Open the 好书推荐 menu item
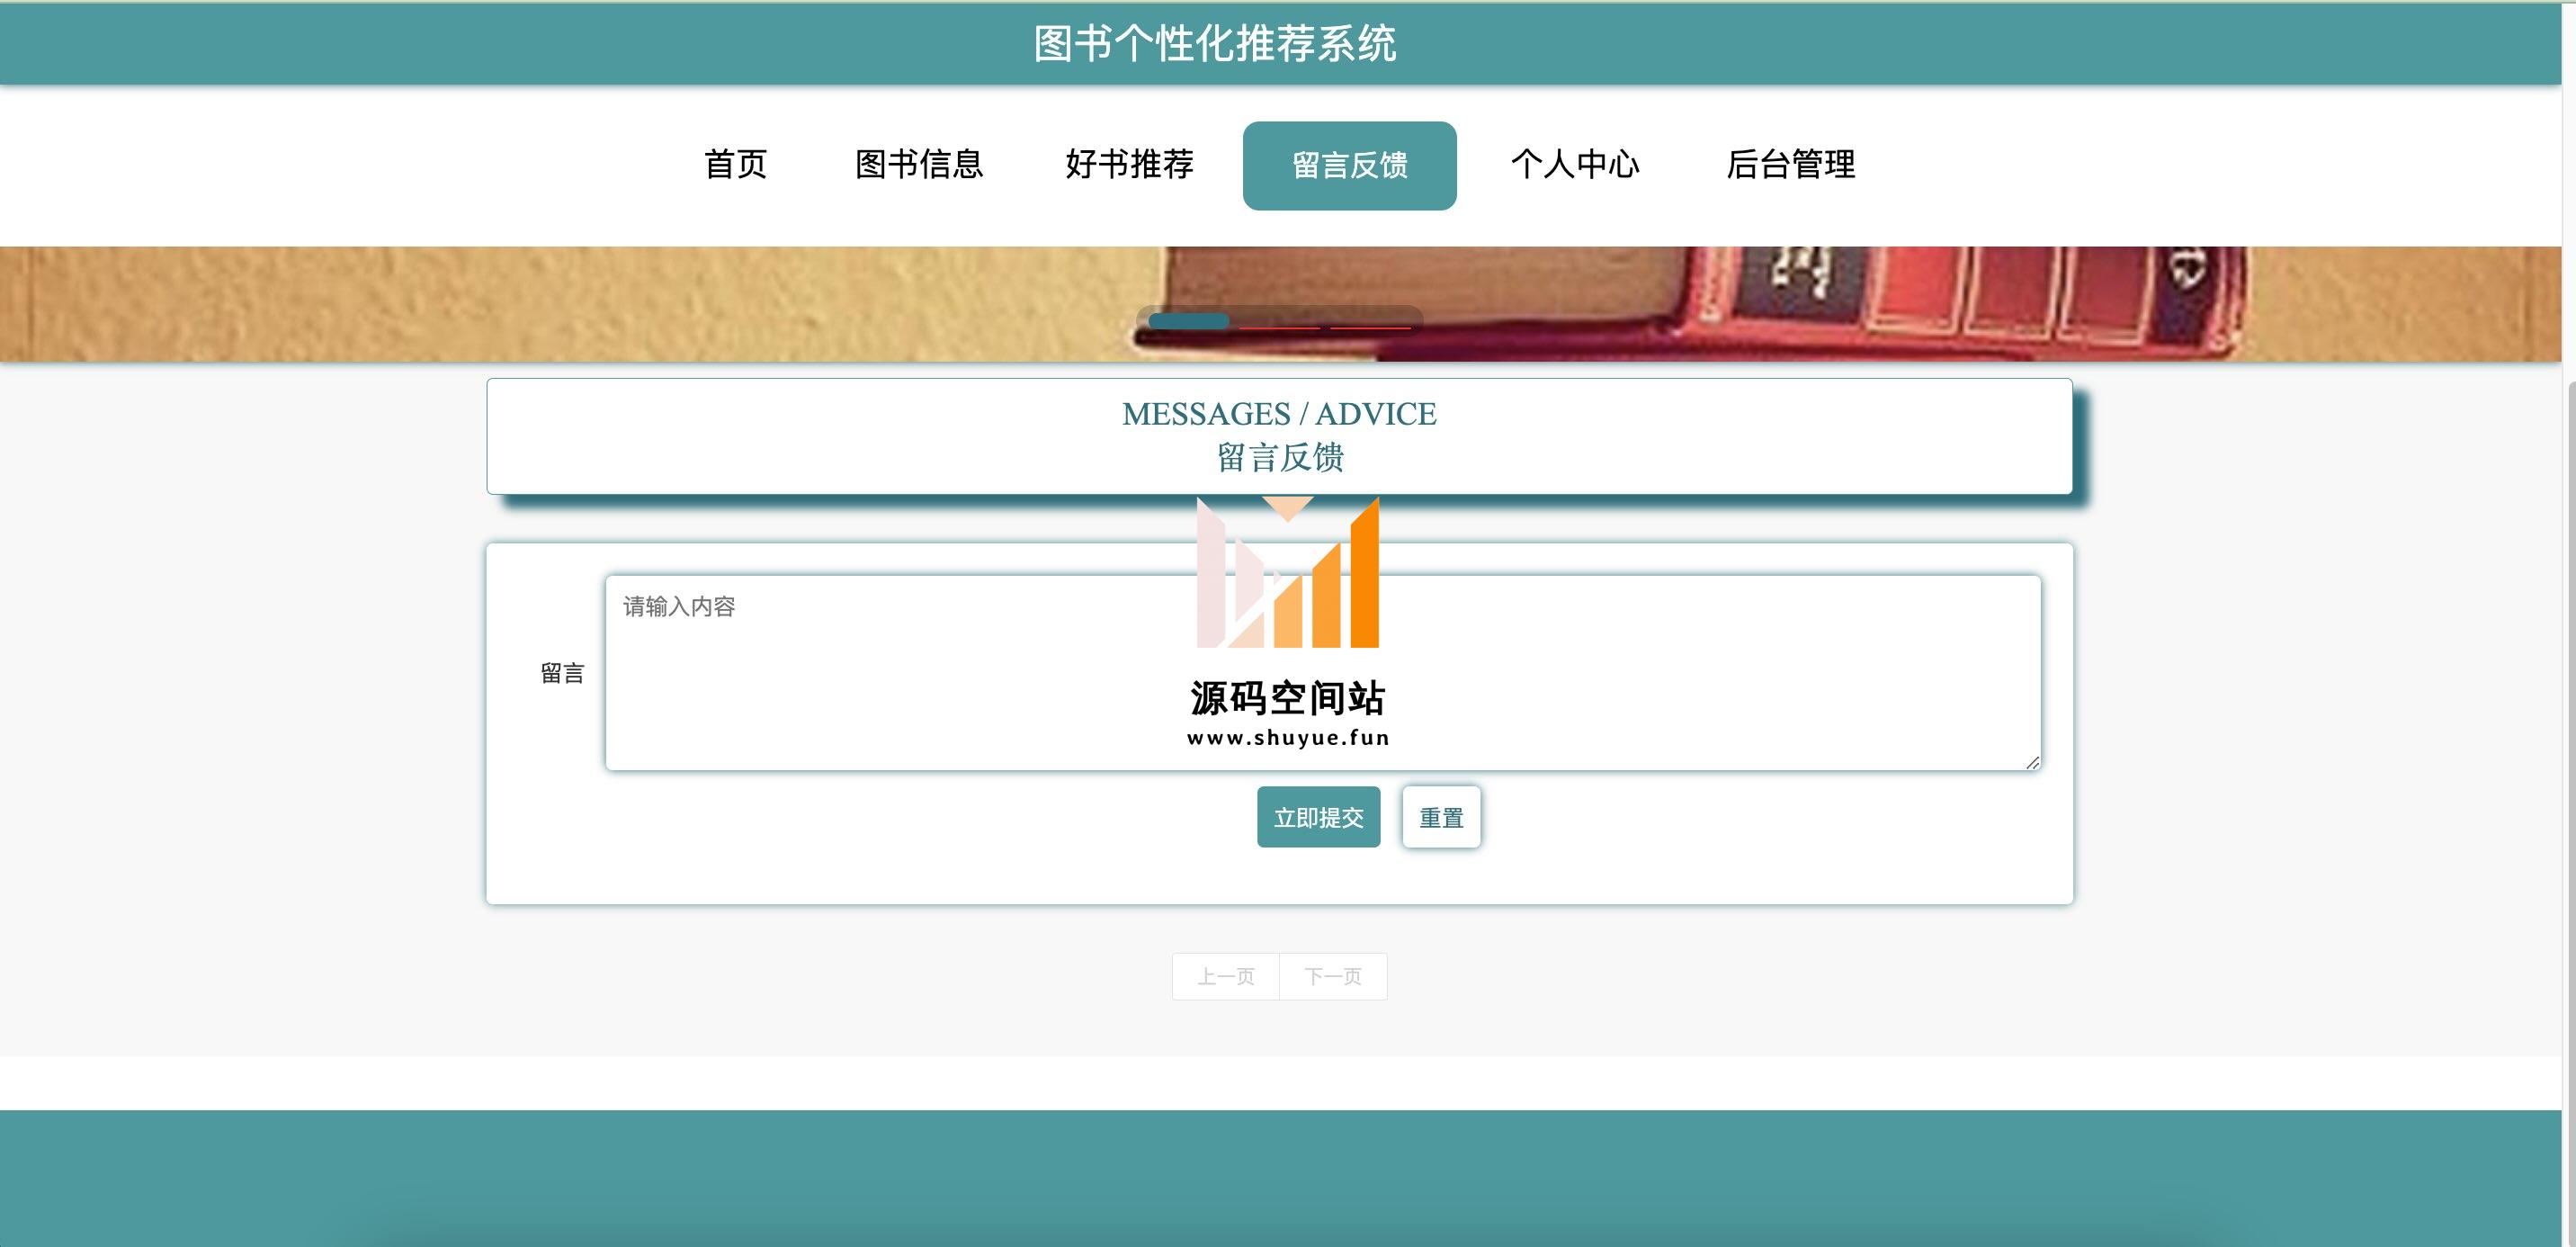Screen dimensions: 2576x1247 [x=1130, y=165]
